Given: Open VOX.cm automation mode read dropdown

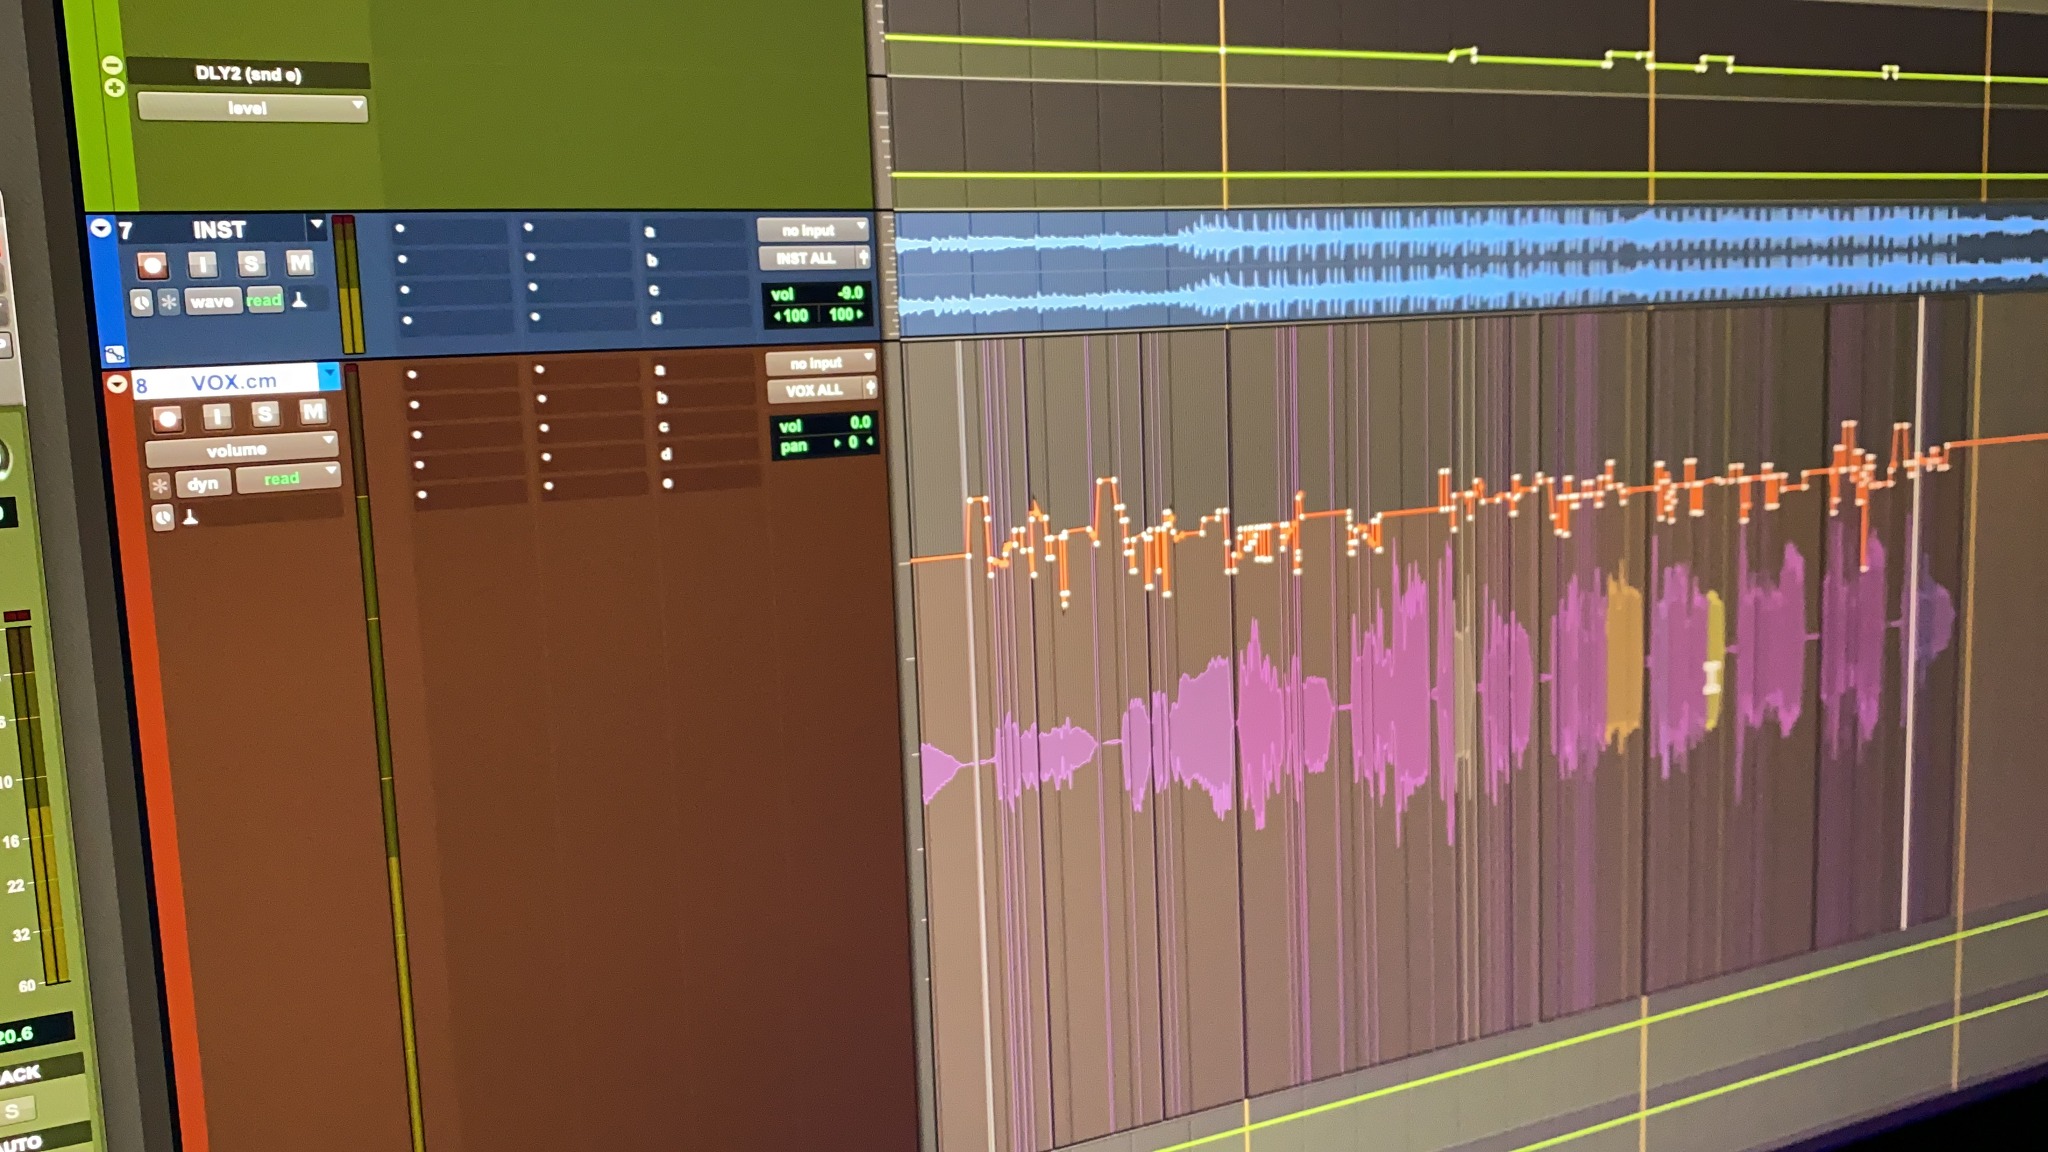Looking at the screenshot, I should coord(289,478).
